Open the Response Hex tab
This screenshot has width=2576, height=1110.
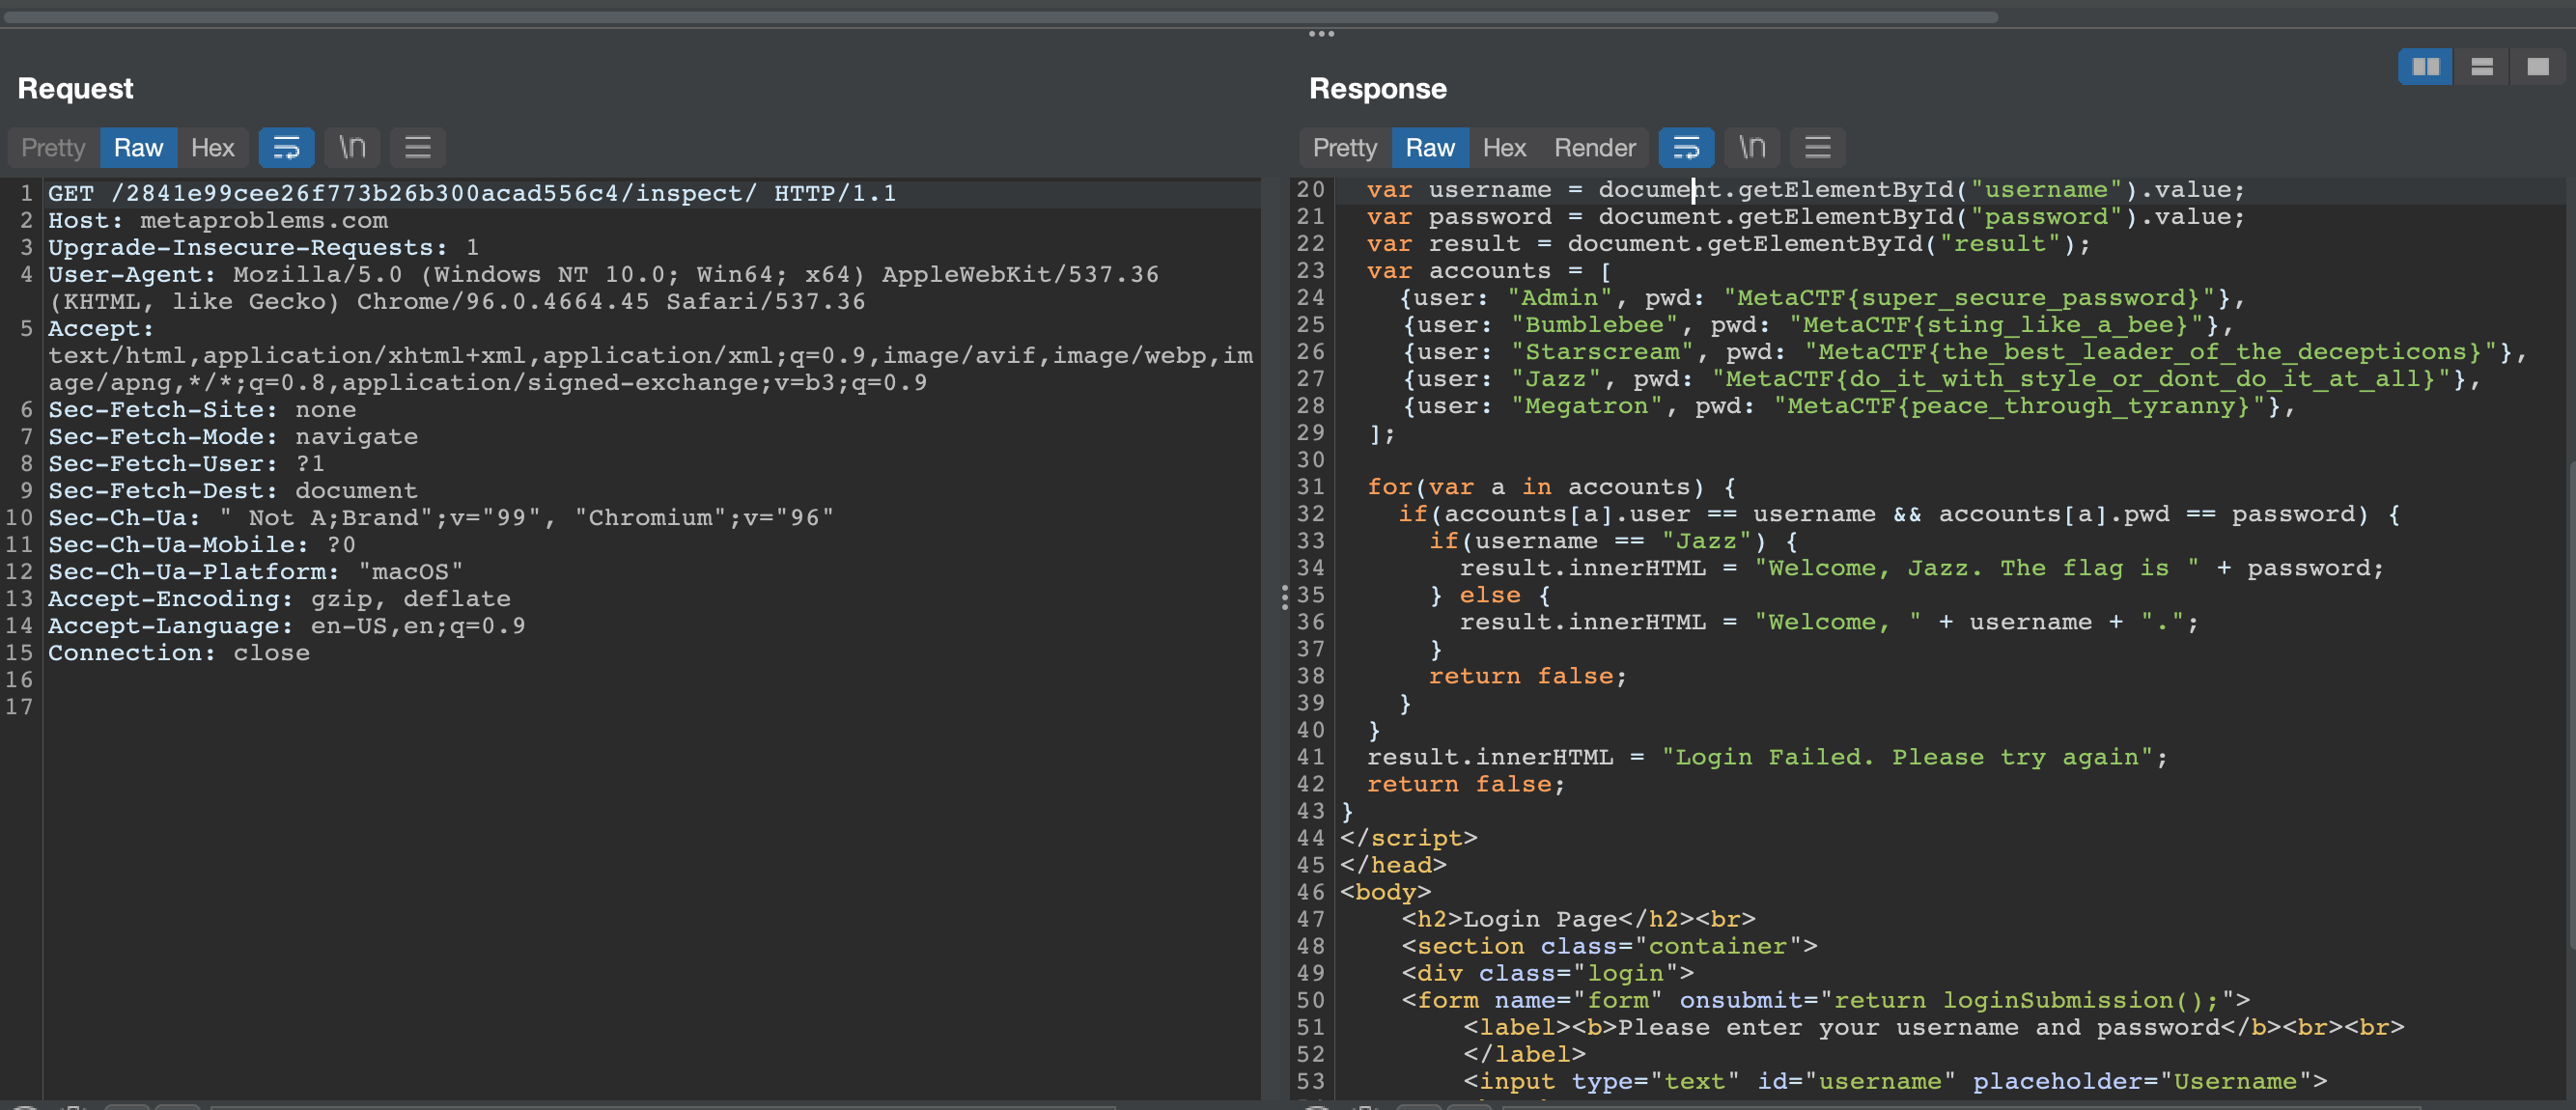[x=1504, y=148]
